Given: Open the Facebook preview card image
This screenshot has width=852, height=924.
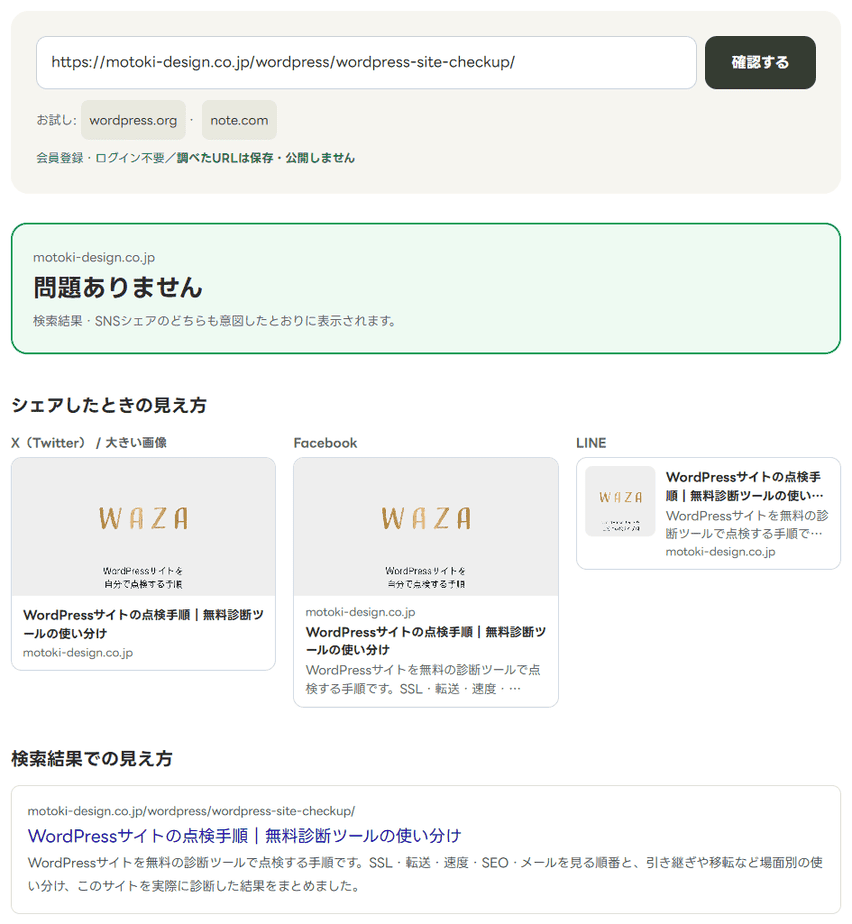Looking at the screenshot, I should [425, 527].
